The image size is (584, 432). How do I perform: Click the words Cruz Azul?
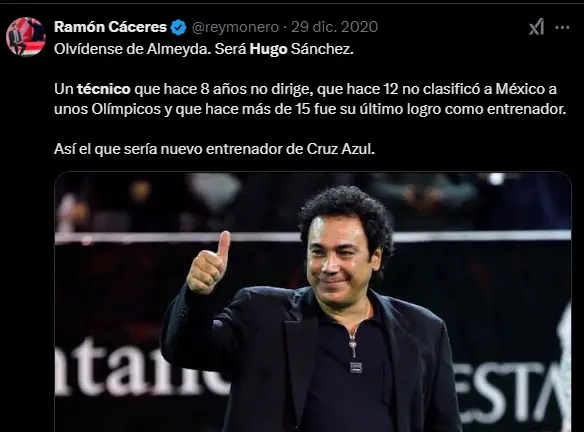tap(340, 149)
